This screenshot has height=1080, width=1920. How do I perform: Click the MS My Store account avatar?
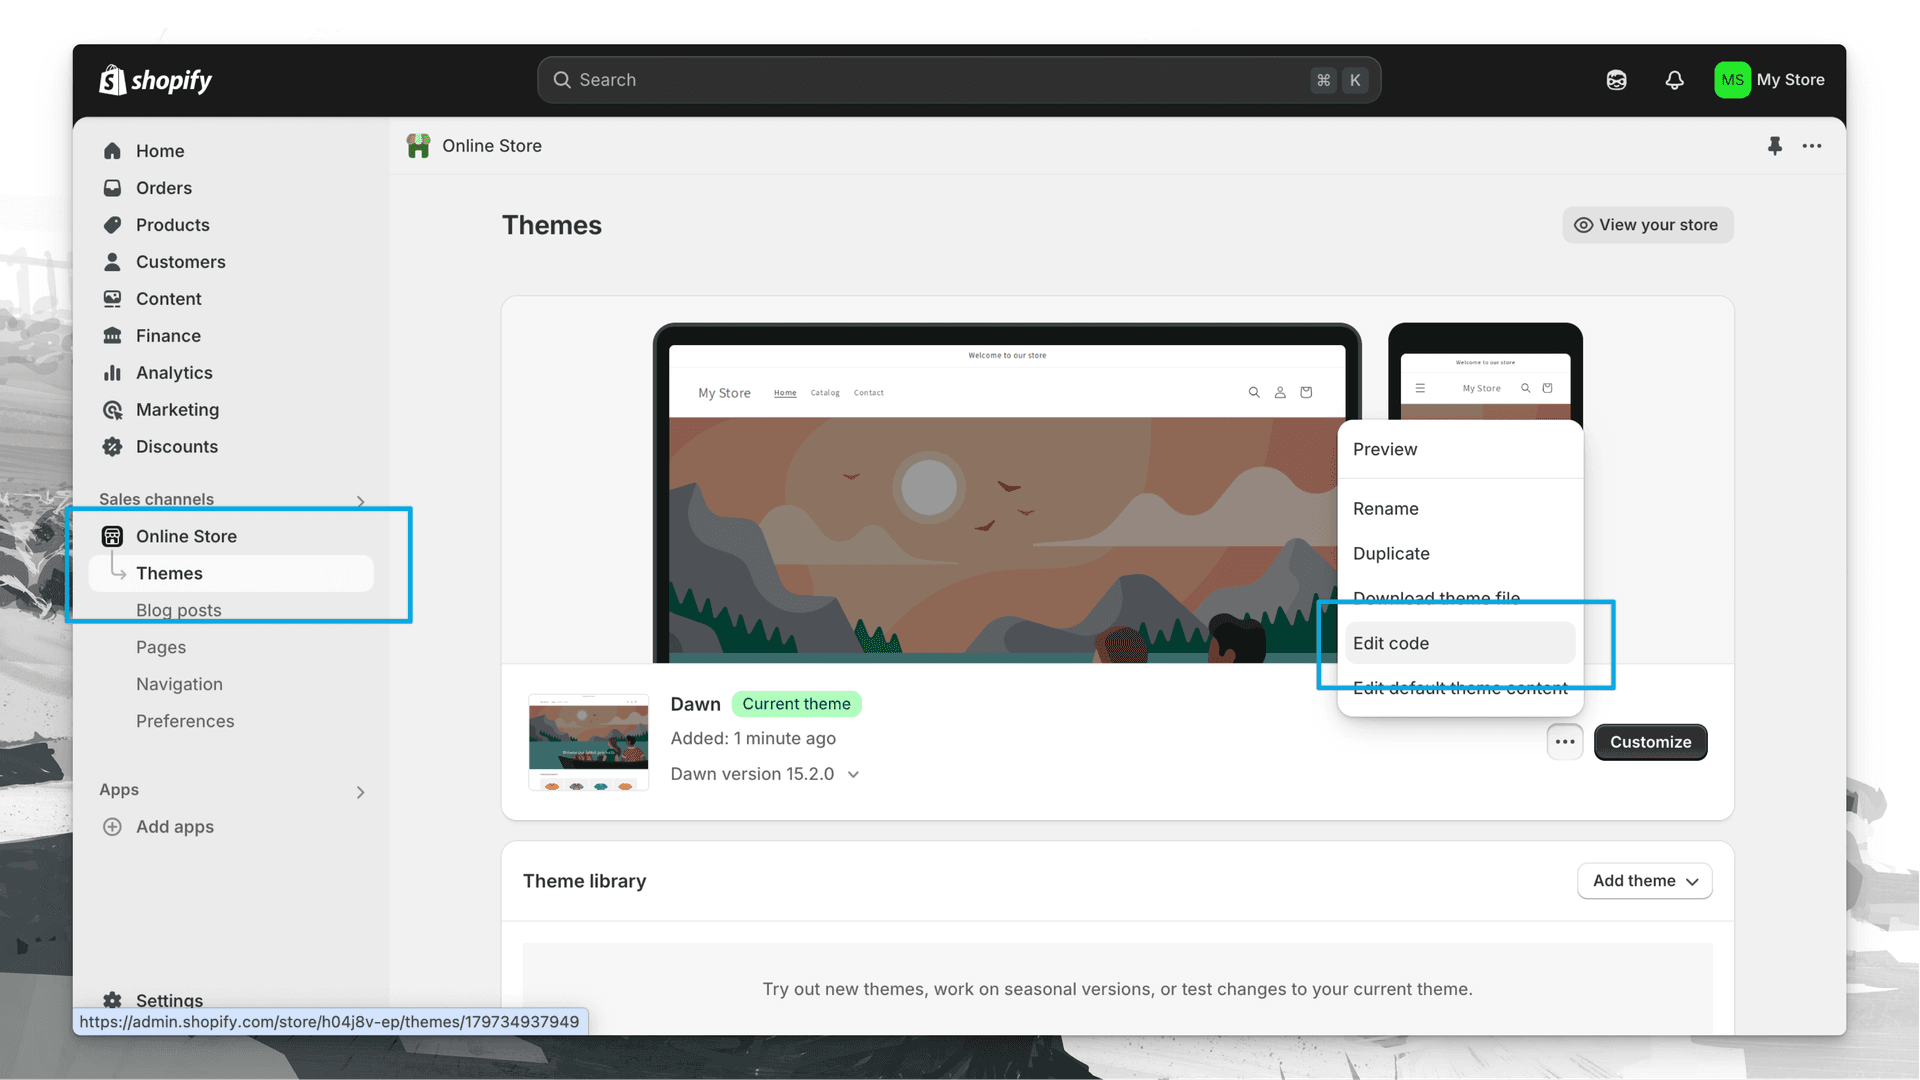1731,79
